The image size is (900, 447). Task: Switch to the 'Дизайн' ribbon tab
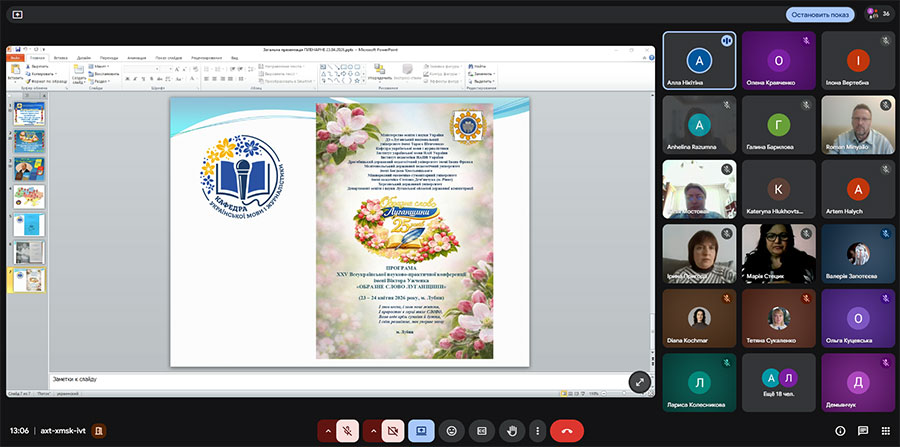[84, 58]
